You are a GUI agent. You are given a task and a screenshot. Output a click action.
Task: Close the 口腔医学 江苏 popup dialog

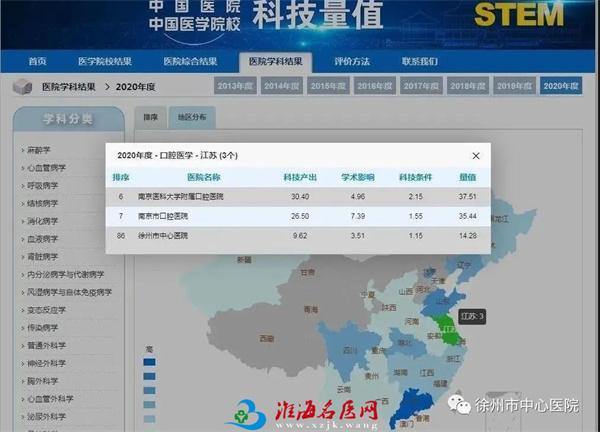click(476, 156)
